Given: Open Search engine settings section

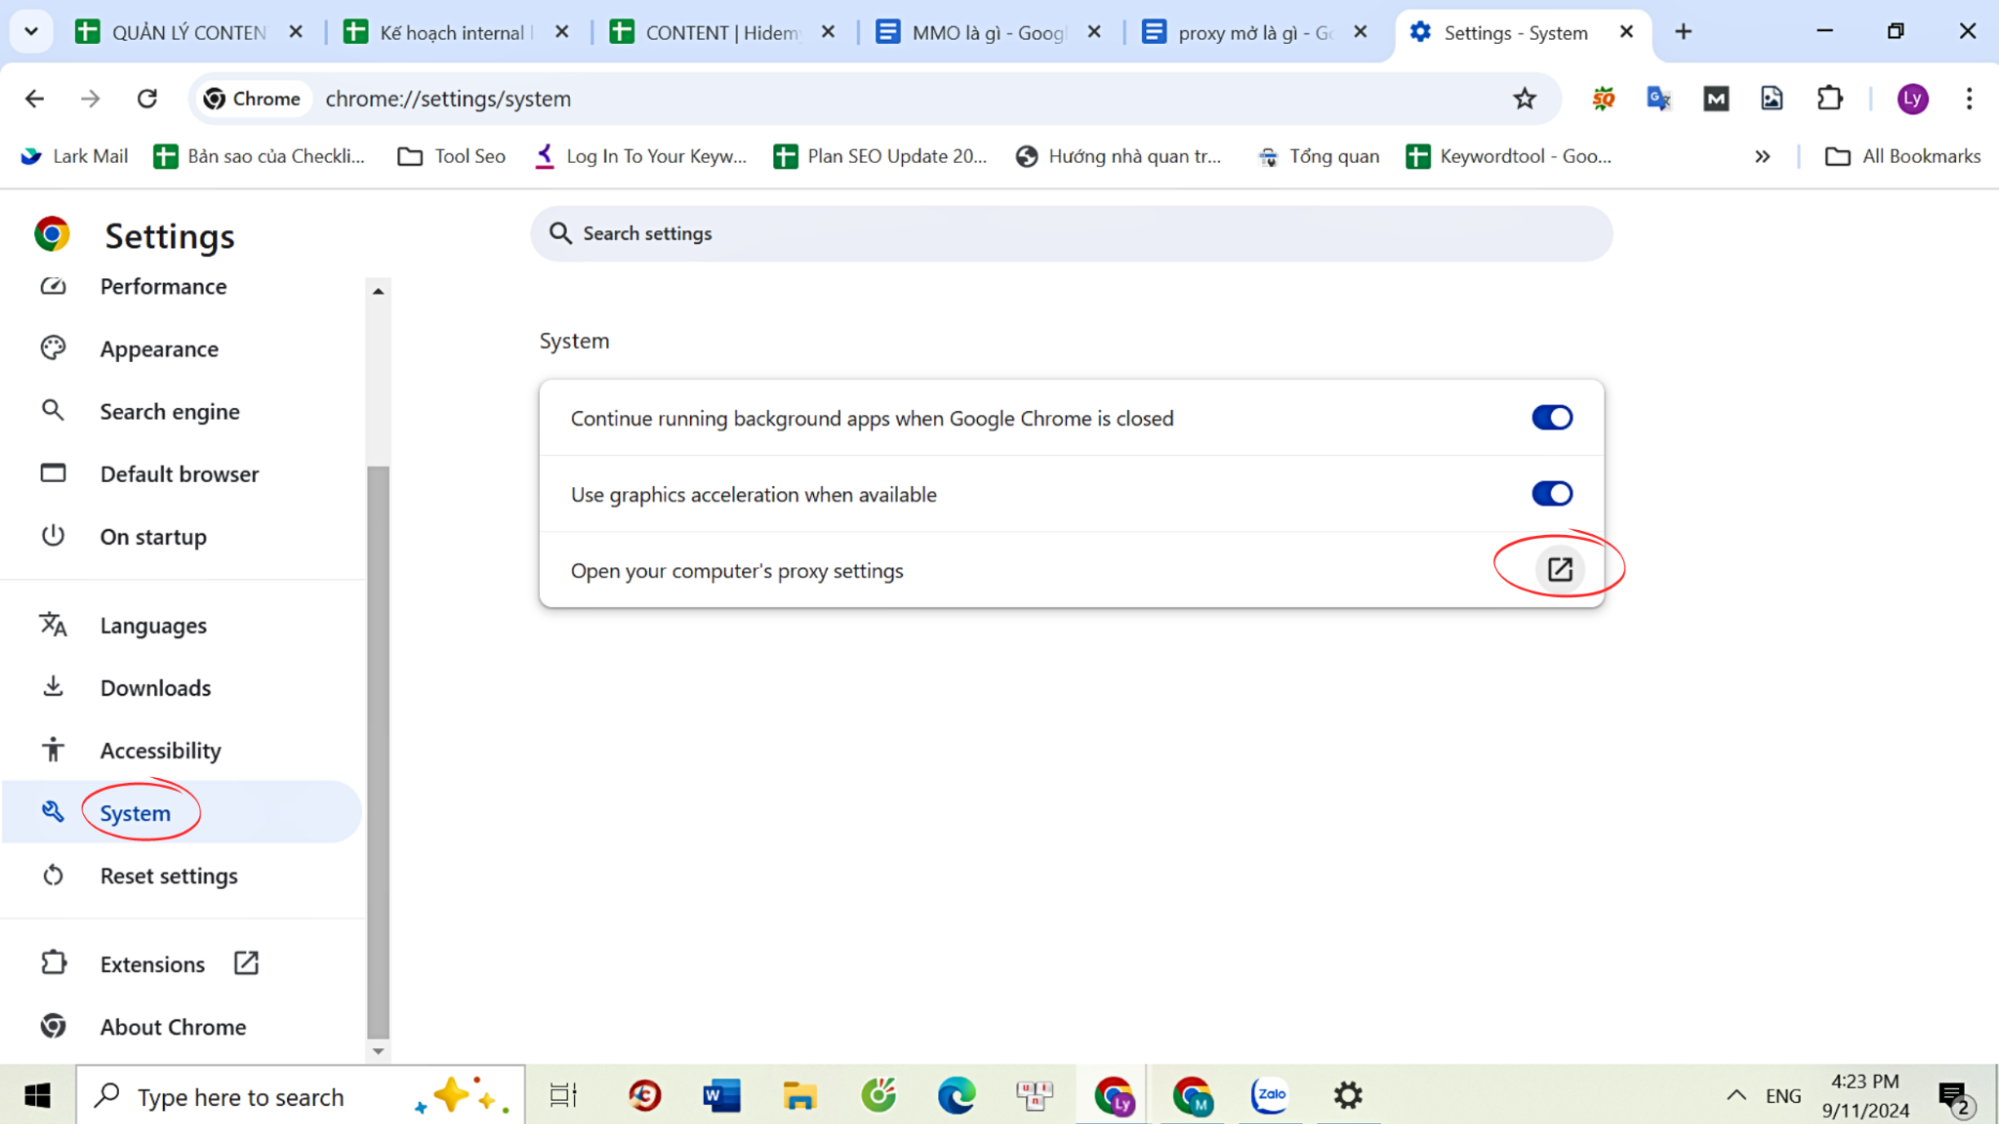Looking at the screenshot, I should pyautogui.click(x=170, y=409).
